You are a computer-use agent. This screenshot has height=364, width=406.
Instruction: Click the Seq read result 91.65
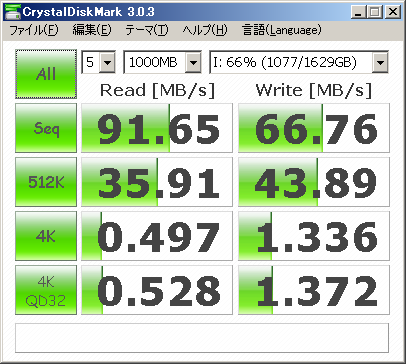coord(157,128)
